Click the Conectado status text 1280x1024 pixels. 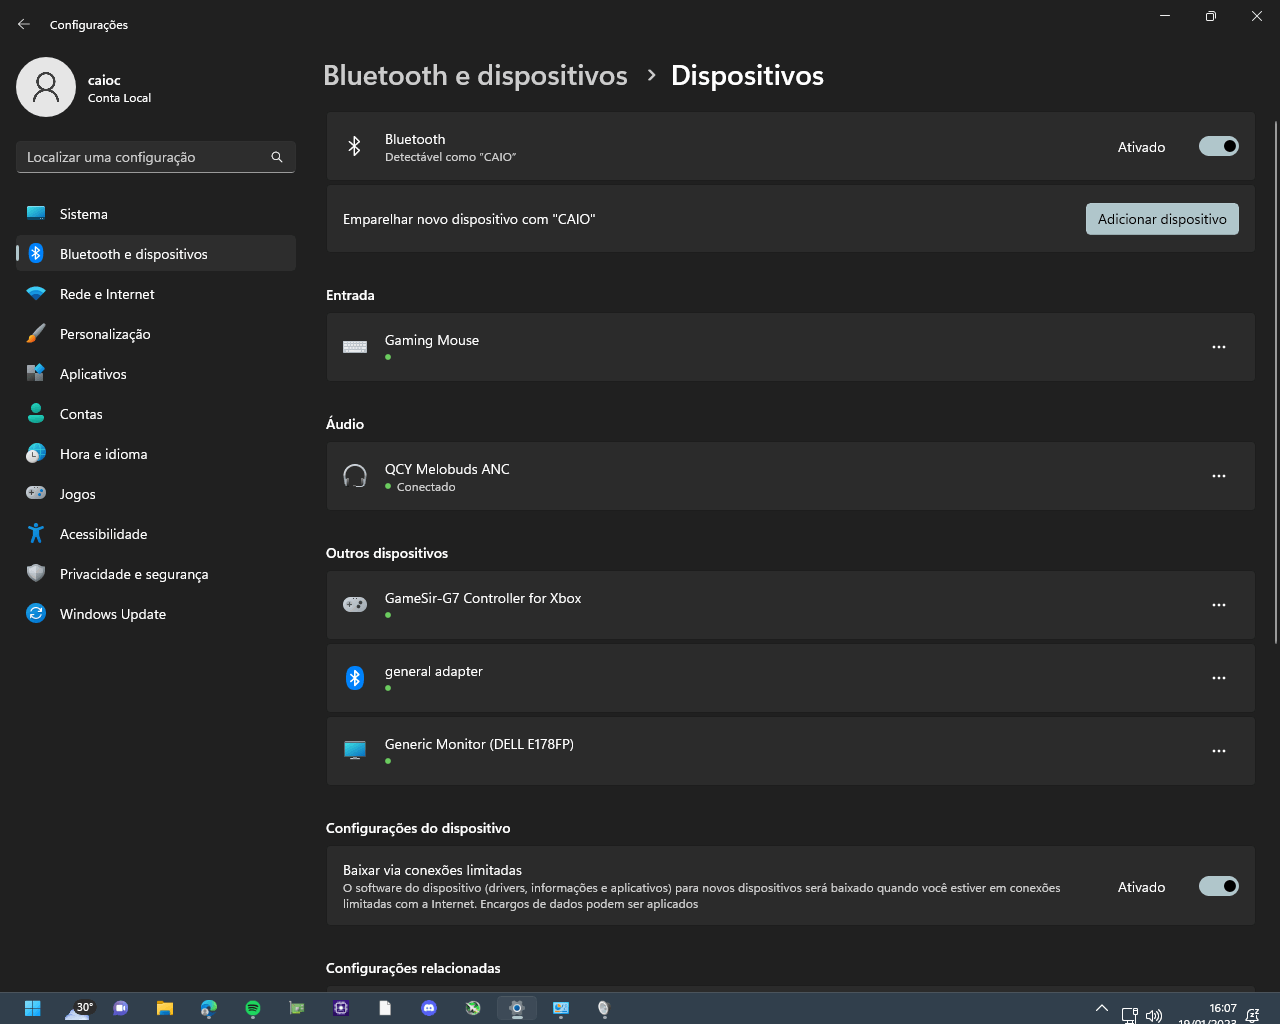pos(426,487)
